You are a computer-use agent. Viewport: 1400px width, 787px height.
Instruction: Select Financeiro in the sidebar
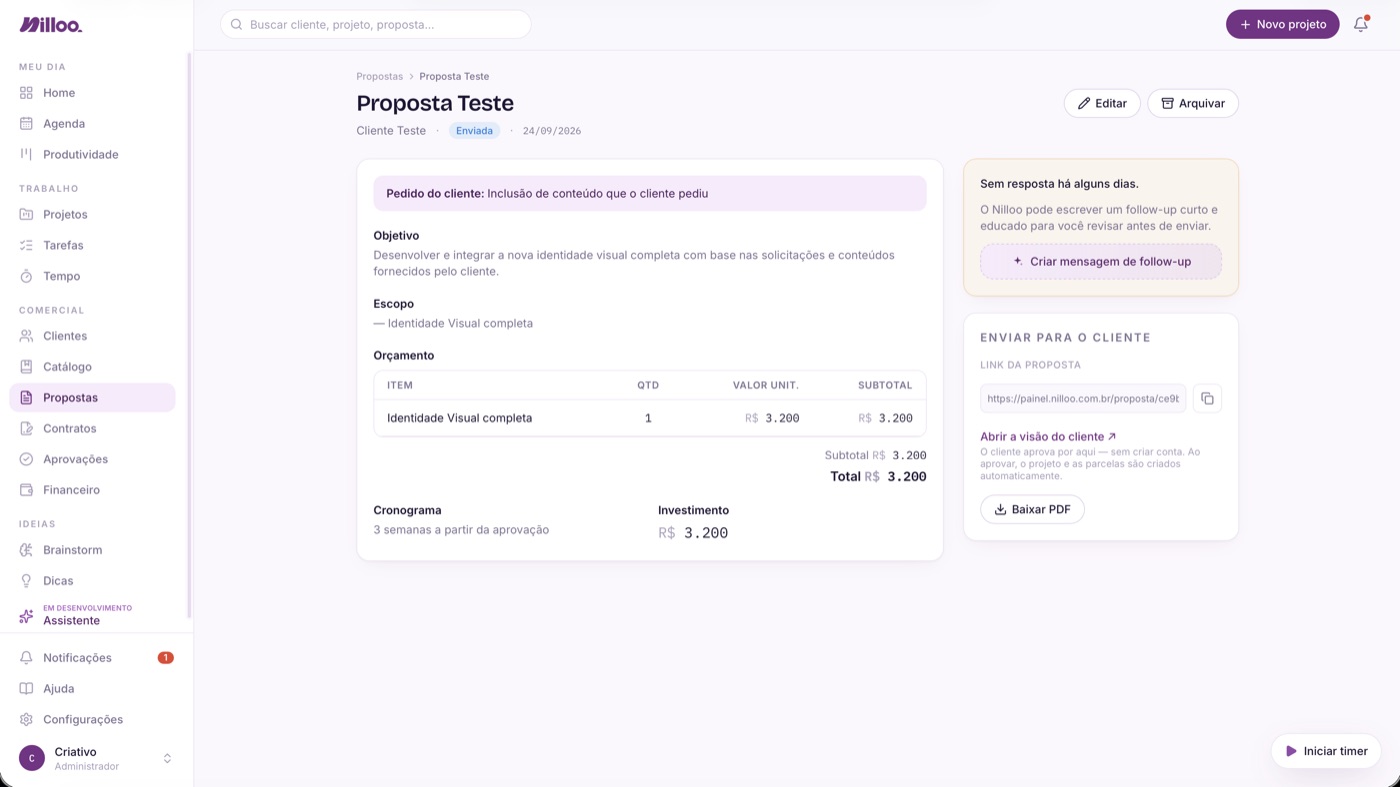[x=92, y=490]
